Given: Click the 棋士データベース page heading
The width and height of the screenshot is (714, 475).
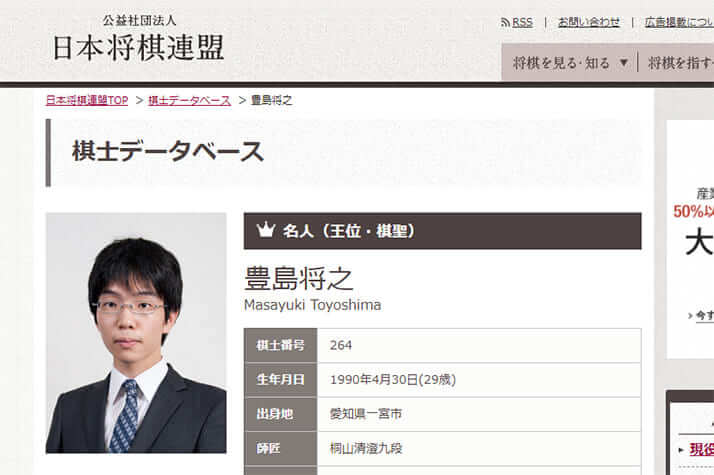Looking at the screenshot, I should click(x=168, y=152).
